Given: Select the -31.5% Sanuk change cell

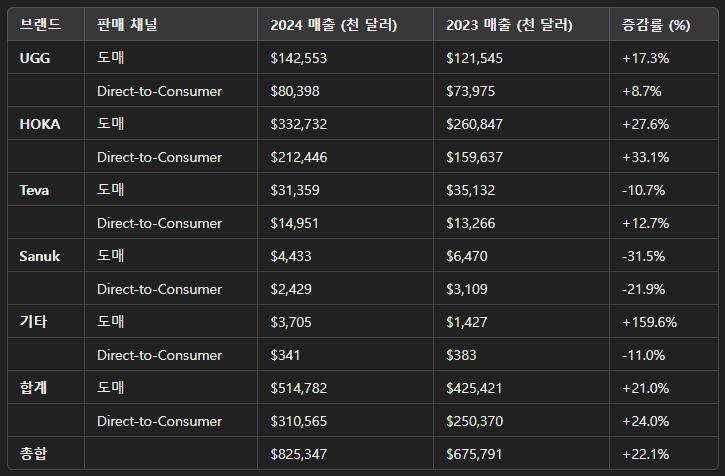Looking at the screenshot, I should [x=643, y=256].
